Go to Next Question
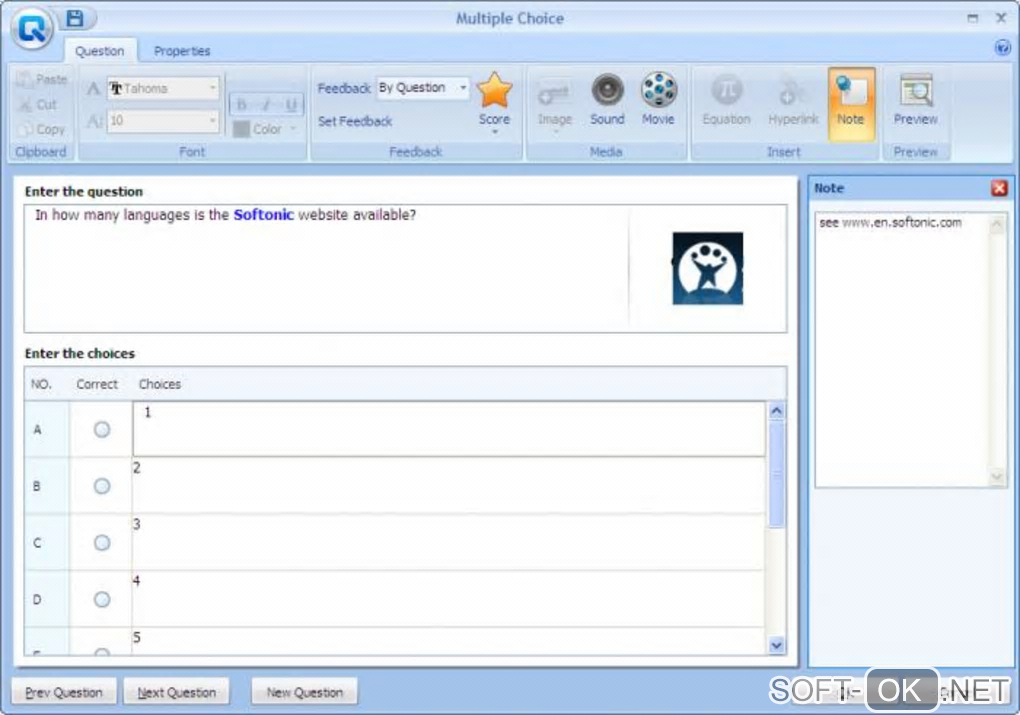The height and width of the screenshot is (715, 1020). click(x=176, y=692)
